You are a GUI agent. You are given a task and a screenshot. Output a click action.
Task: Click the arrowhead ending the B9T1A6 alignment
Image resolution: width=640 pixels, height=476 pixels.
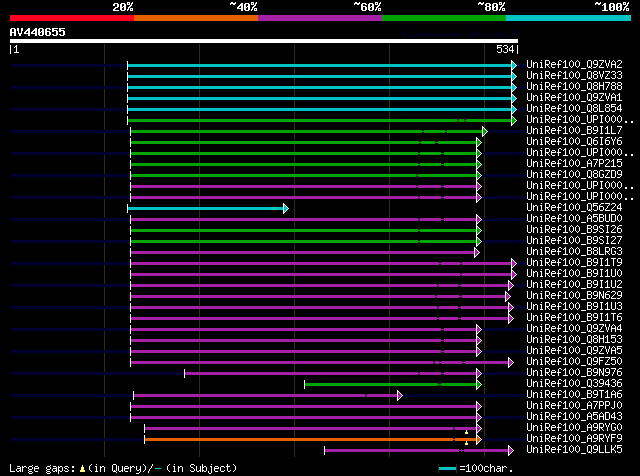coord(400,396)
